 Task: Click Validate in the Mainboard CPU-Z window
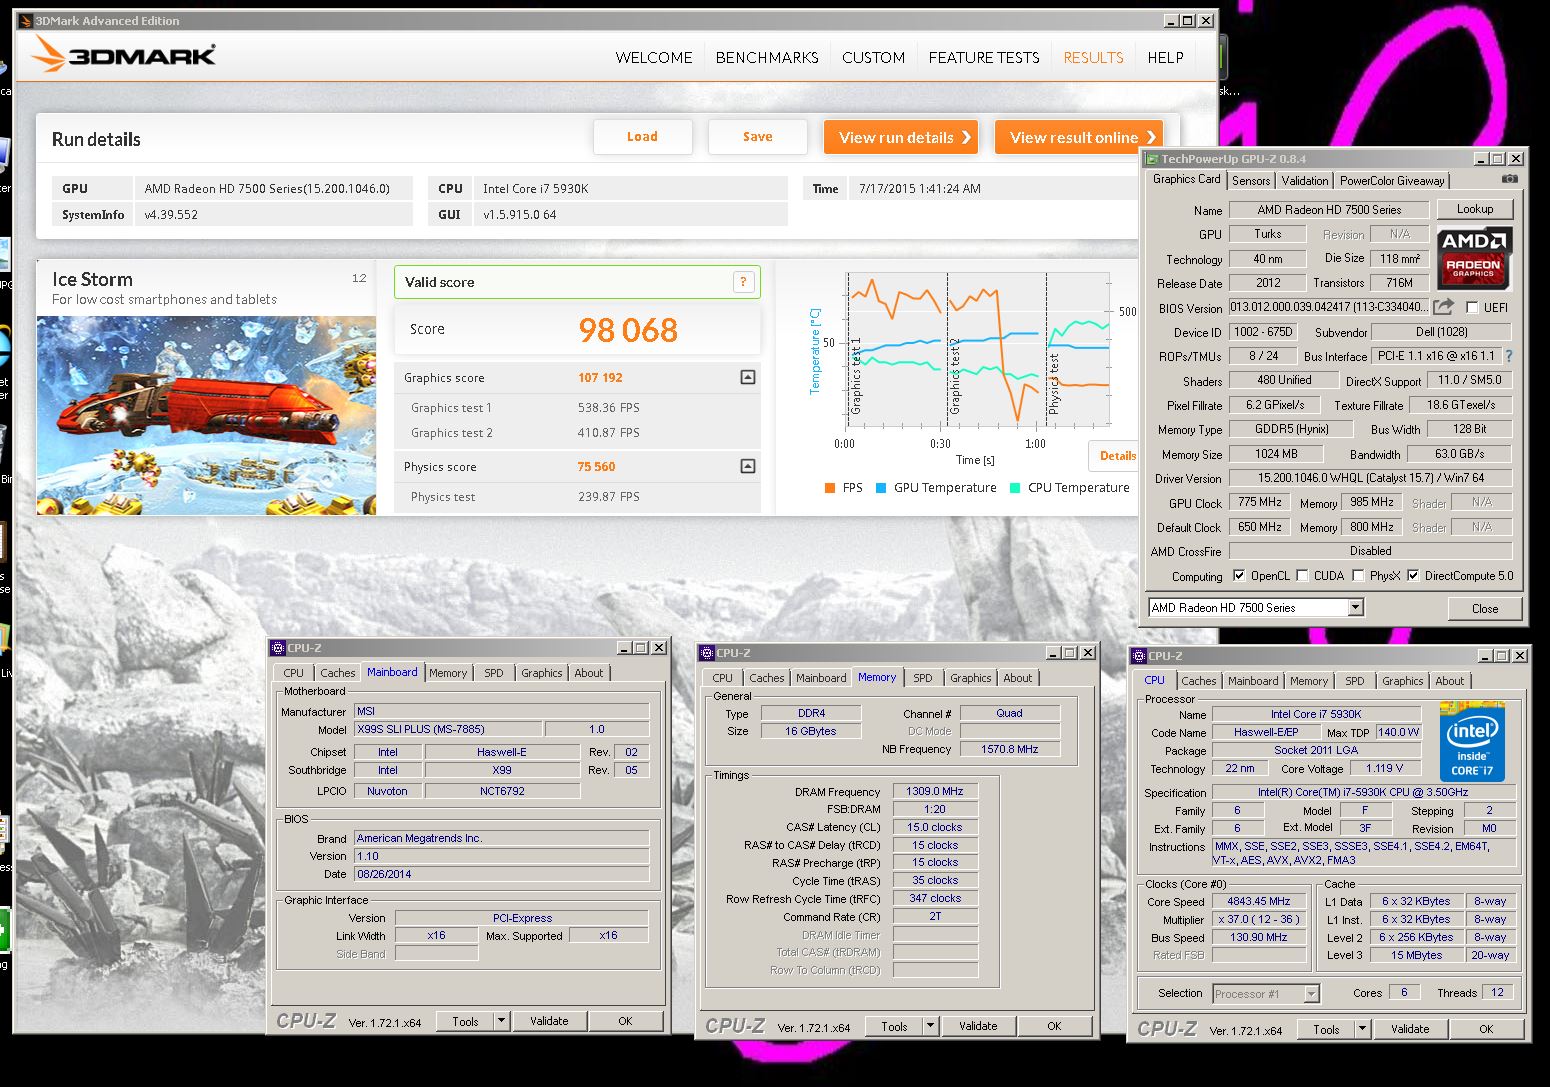click(549, 1021)
